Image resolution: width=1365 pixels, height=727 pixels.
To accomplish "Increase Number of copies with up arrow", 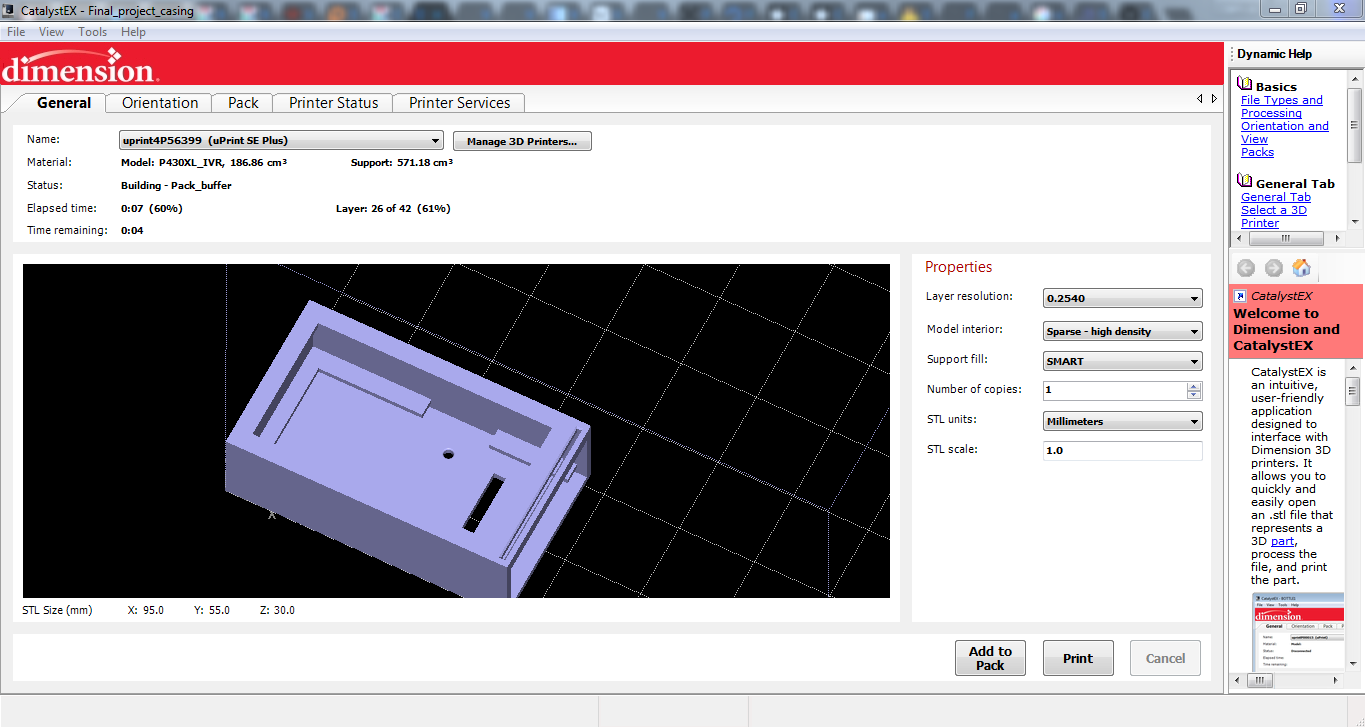I will tap(1194, 386).
